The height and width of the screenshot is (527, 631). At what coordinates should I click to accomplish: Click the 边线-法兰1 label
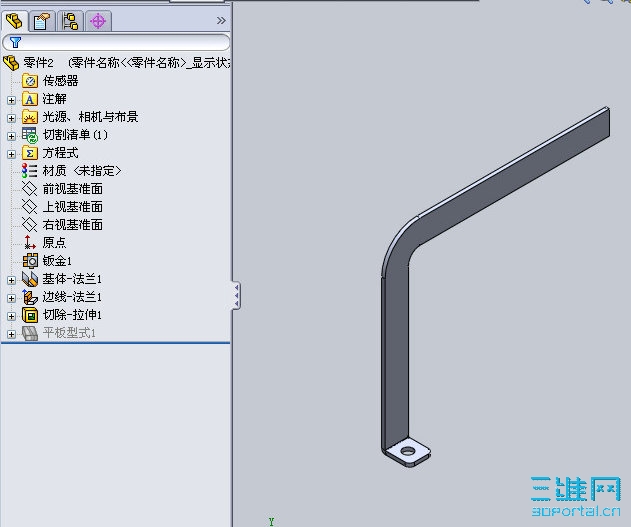(x=72, y=297)
